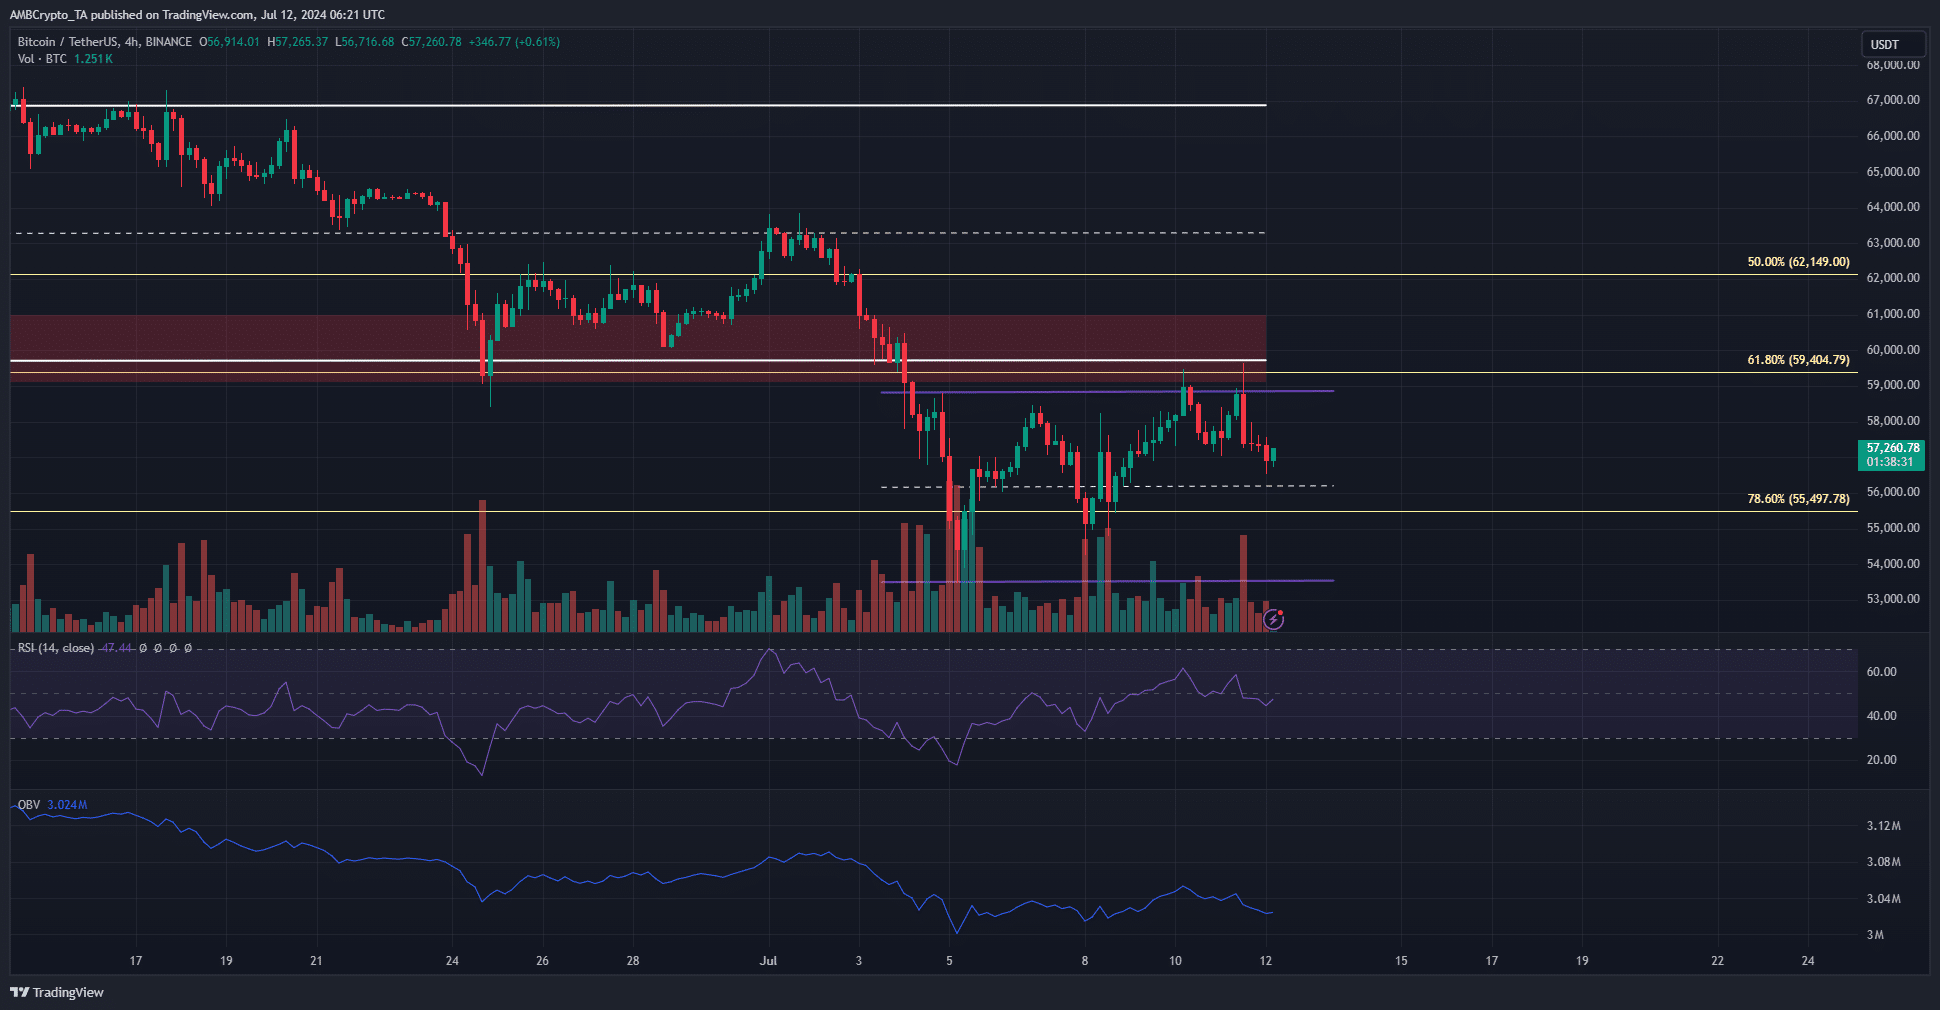Viewport: 1940px width, 1010px height.
Task: Click the 10 date label on the time axis
Action: coord(1175,961)
